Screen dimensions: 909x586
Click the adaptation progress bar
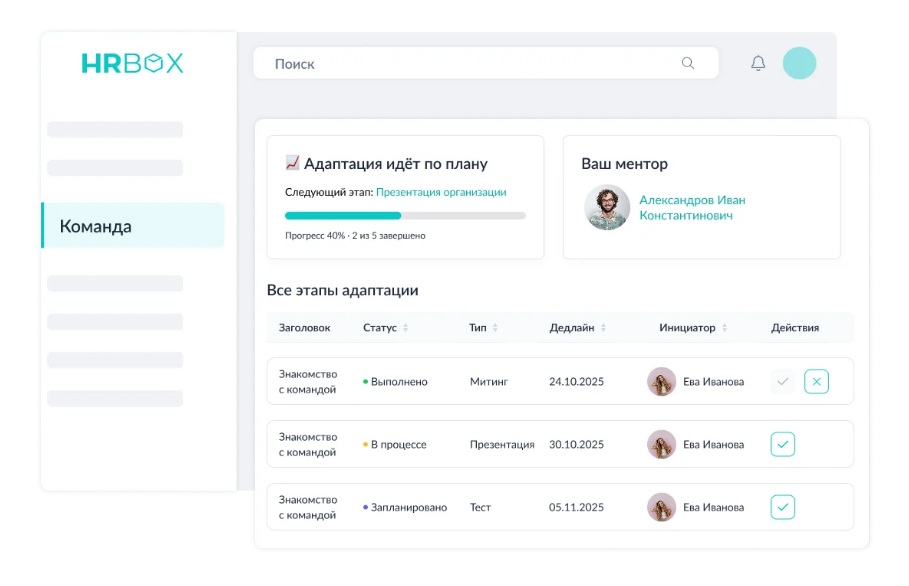[405, 215]
